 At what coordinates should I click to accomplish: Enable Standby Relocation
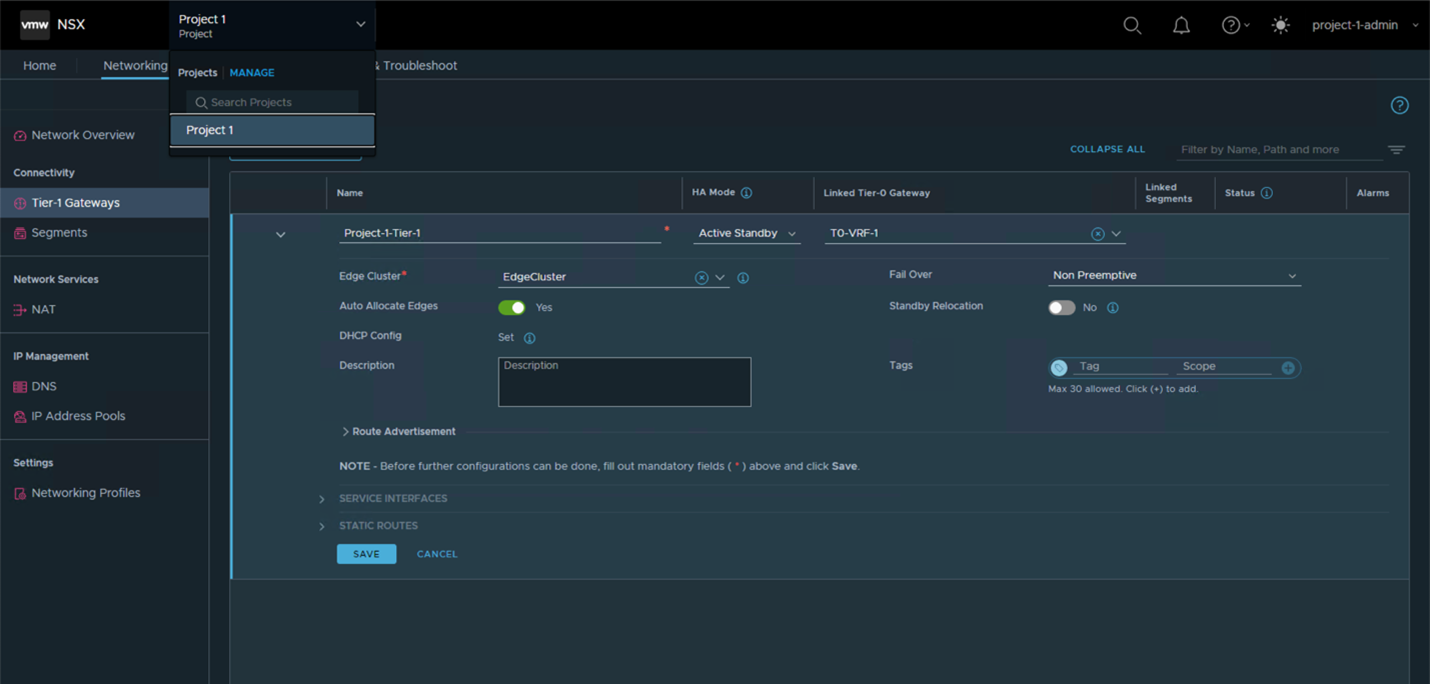click(1062, 307)
